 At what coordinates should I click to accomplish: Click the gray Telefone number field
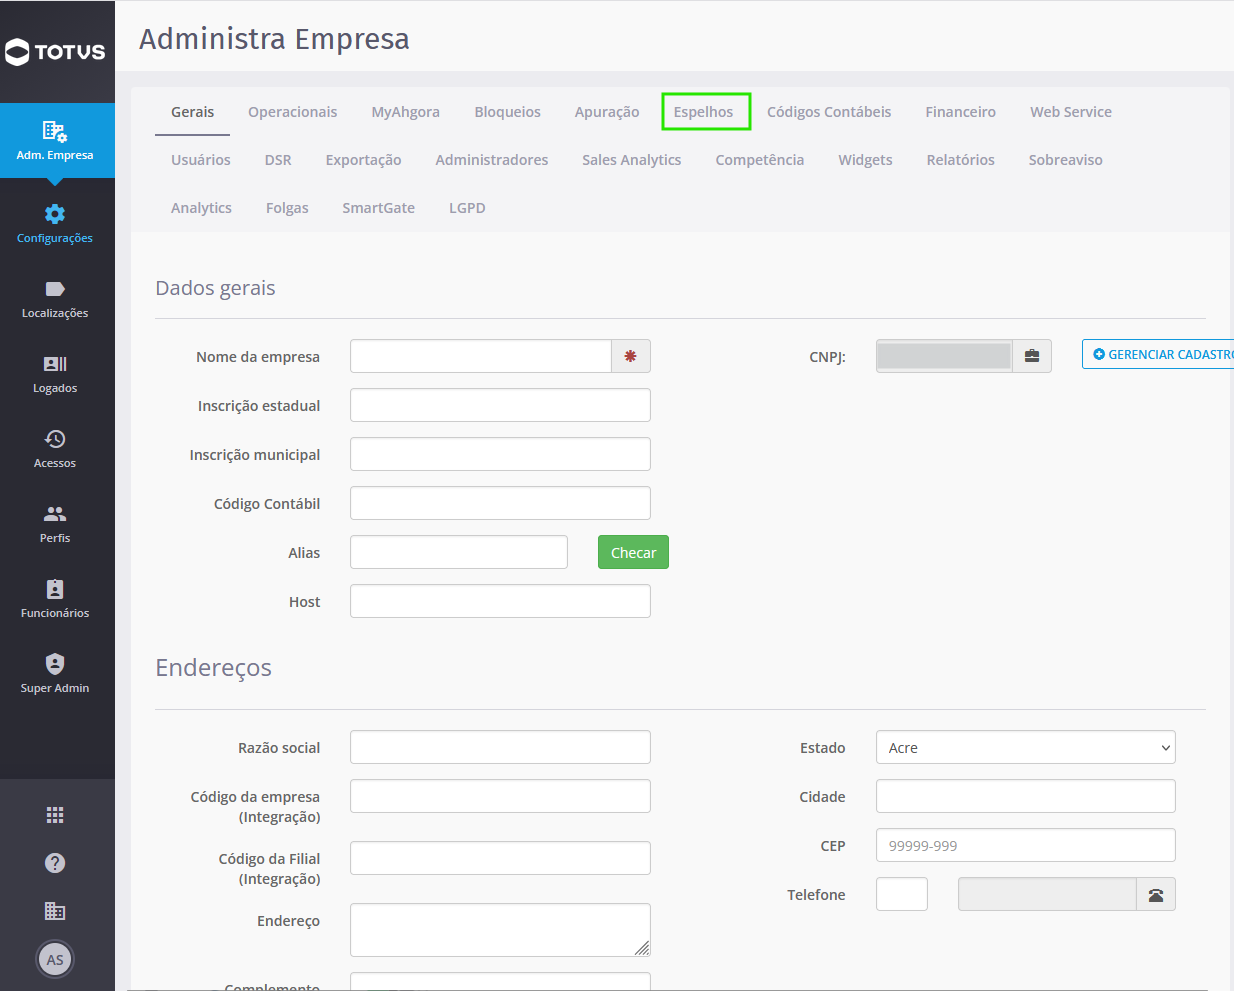coord(1047,894)
